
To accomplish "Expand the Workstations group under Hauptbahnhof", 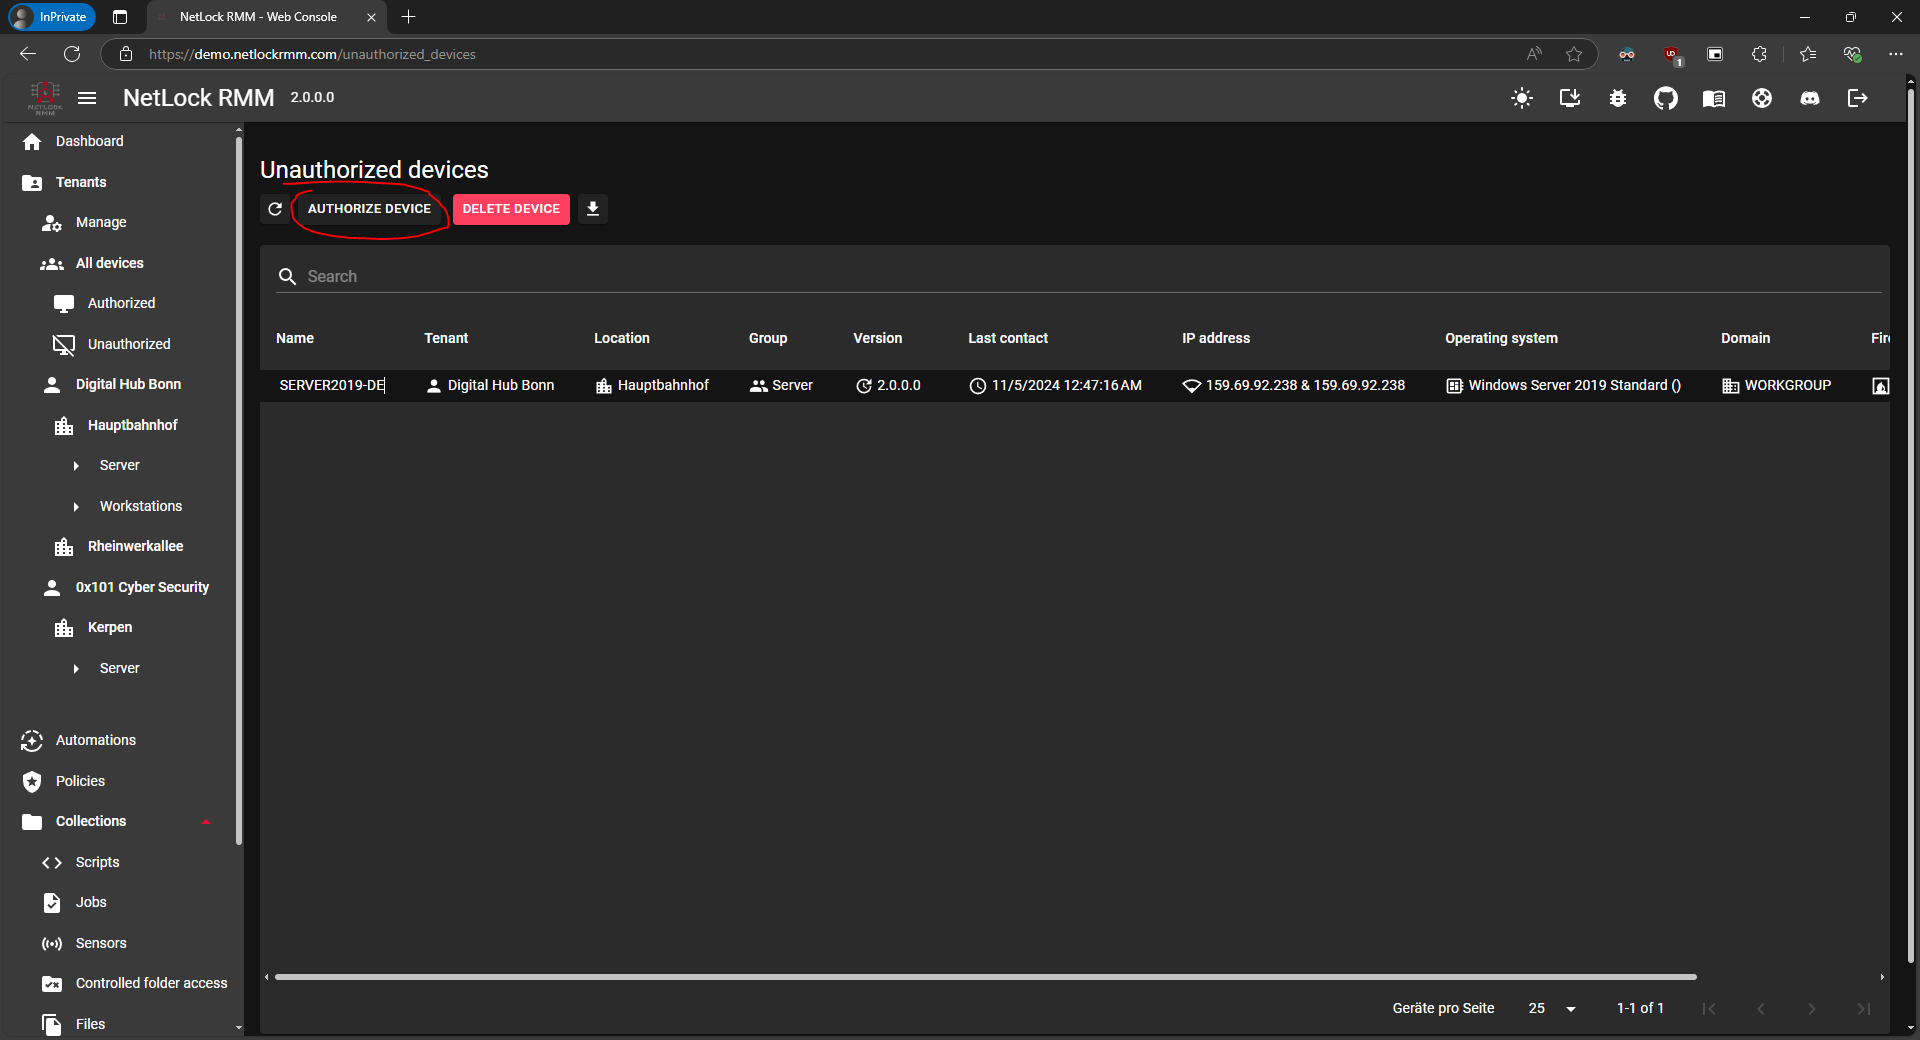I will tap(77, 506).
